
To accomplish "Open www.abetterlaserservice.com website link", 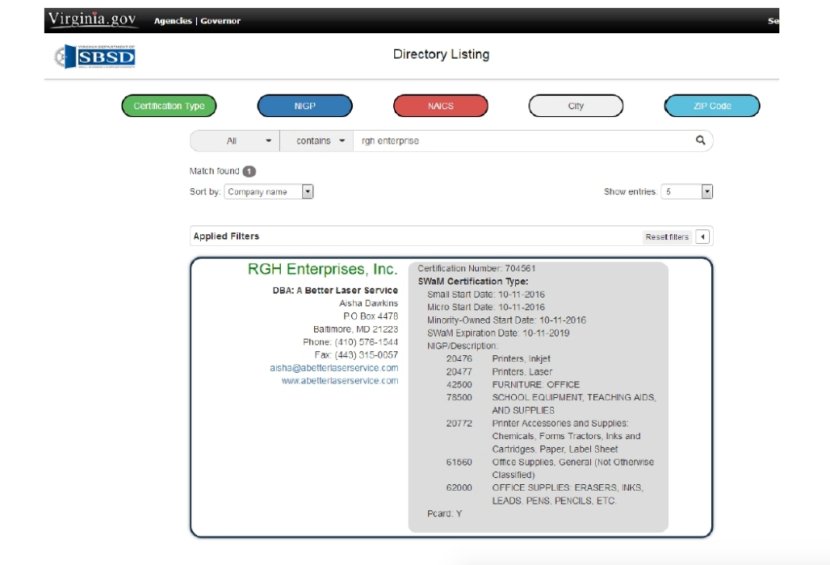I will 340,381.
